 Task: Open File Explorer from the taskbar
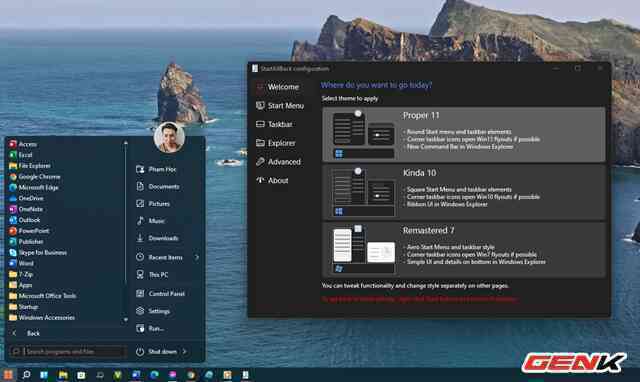pyautogui.click(x=63, y=375)
